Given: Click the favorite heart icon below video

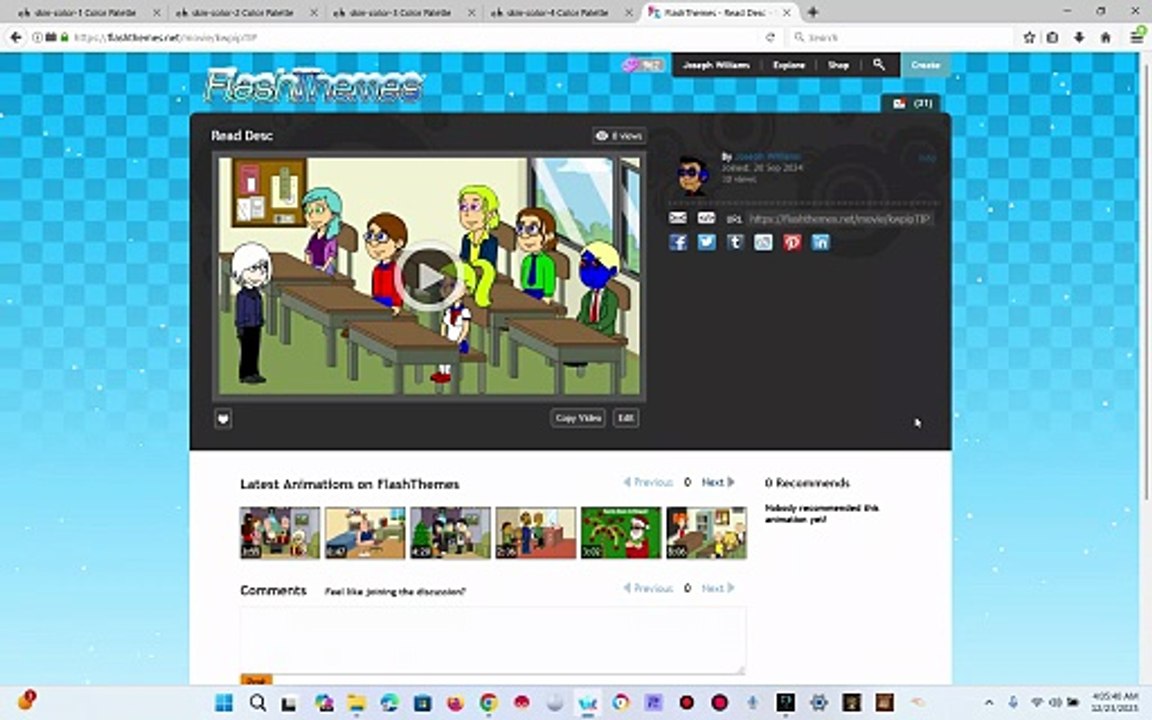Looking at the screenshot, I should pyautogui.click(x=223, y=419).
